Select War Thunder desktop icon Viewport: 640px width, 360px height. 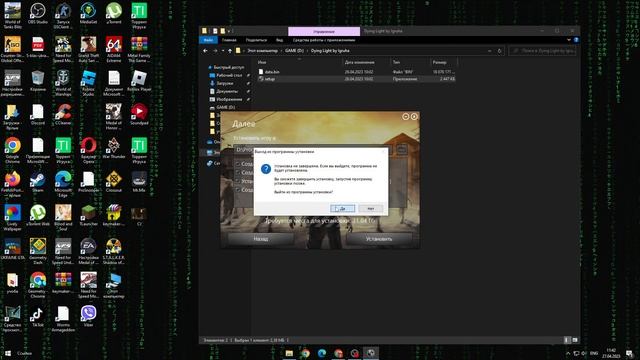114,148
